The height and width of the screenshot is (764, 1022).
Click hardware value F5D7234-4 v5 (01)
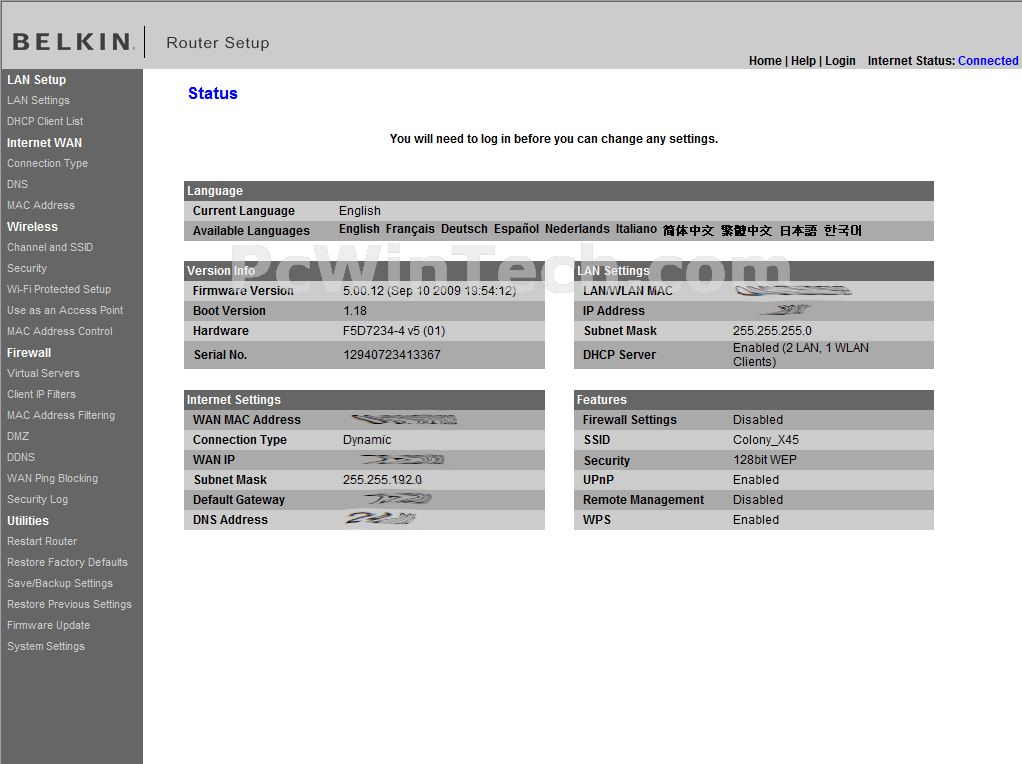coord(394,331)
